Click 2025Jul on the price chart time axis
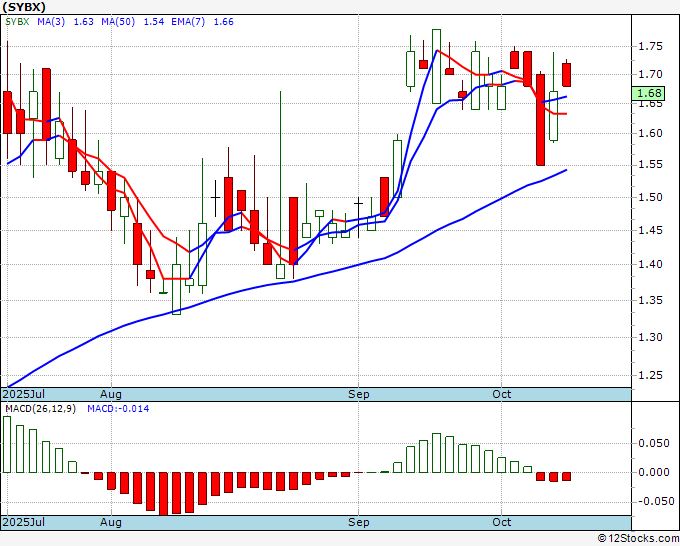The image size is (680, 546). 24,394
